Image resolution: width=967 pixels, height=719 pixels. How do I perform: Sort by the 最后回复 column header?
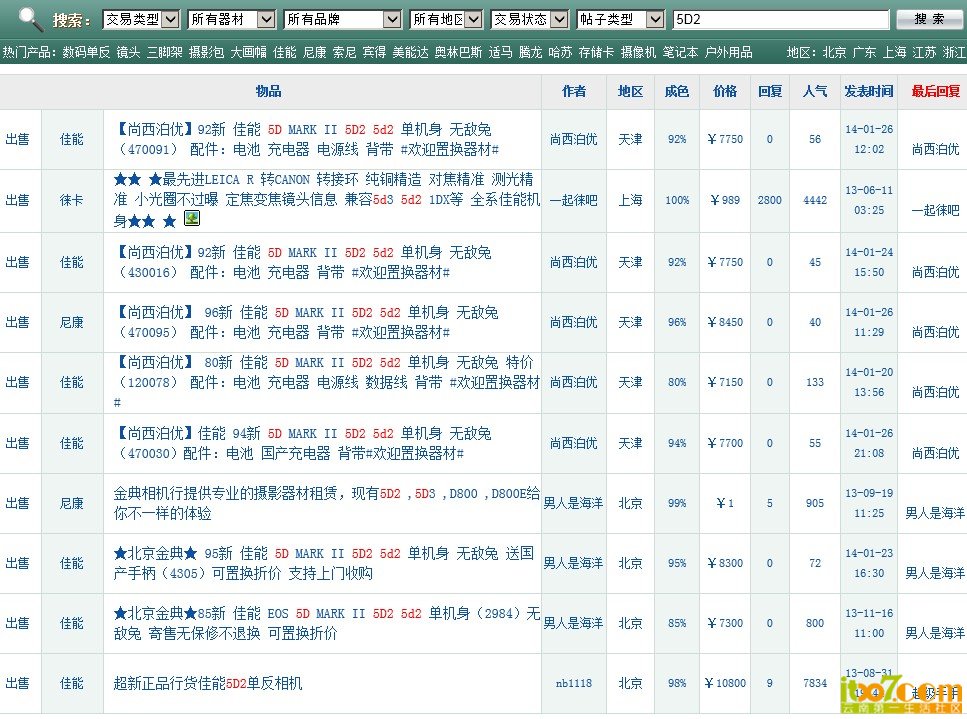936,91
